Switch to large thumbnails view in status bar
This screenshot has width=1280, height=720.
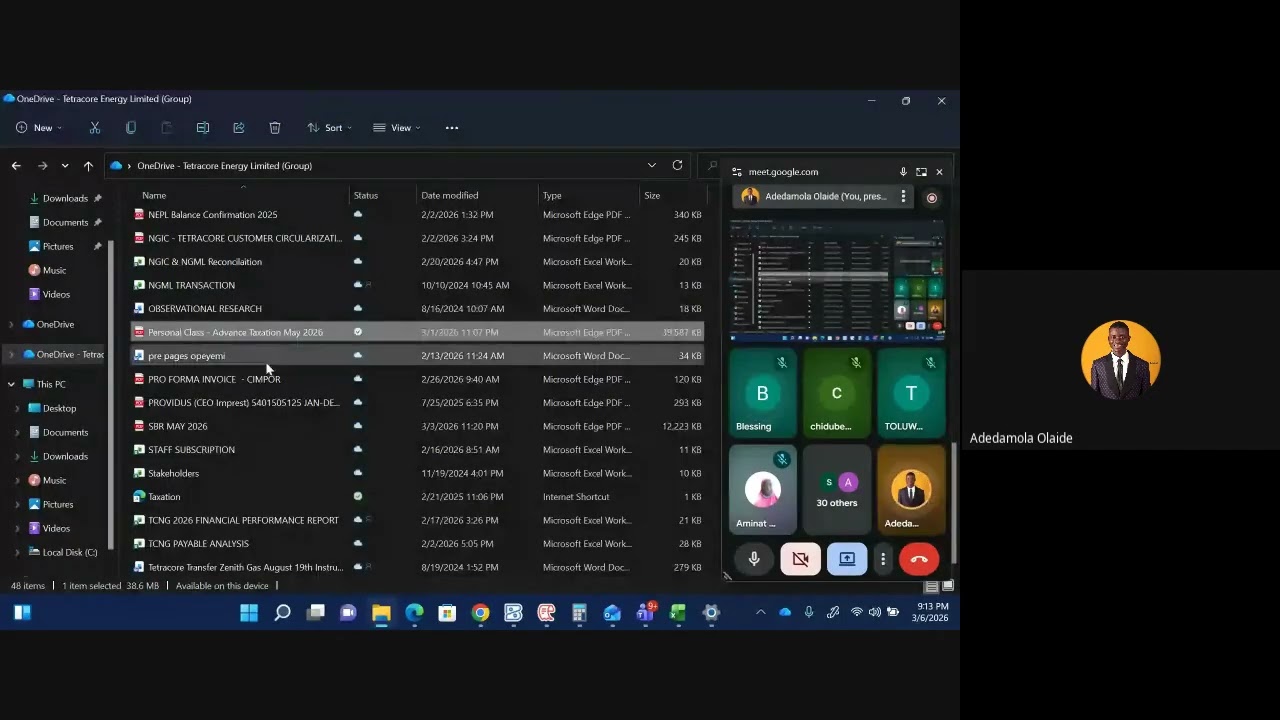948,586
